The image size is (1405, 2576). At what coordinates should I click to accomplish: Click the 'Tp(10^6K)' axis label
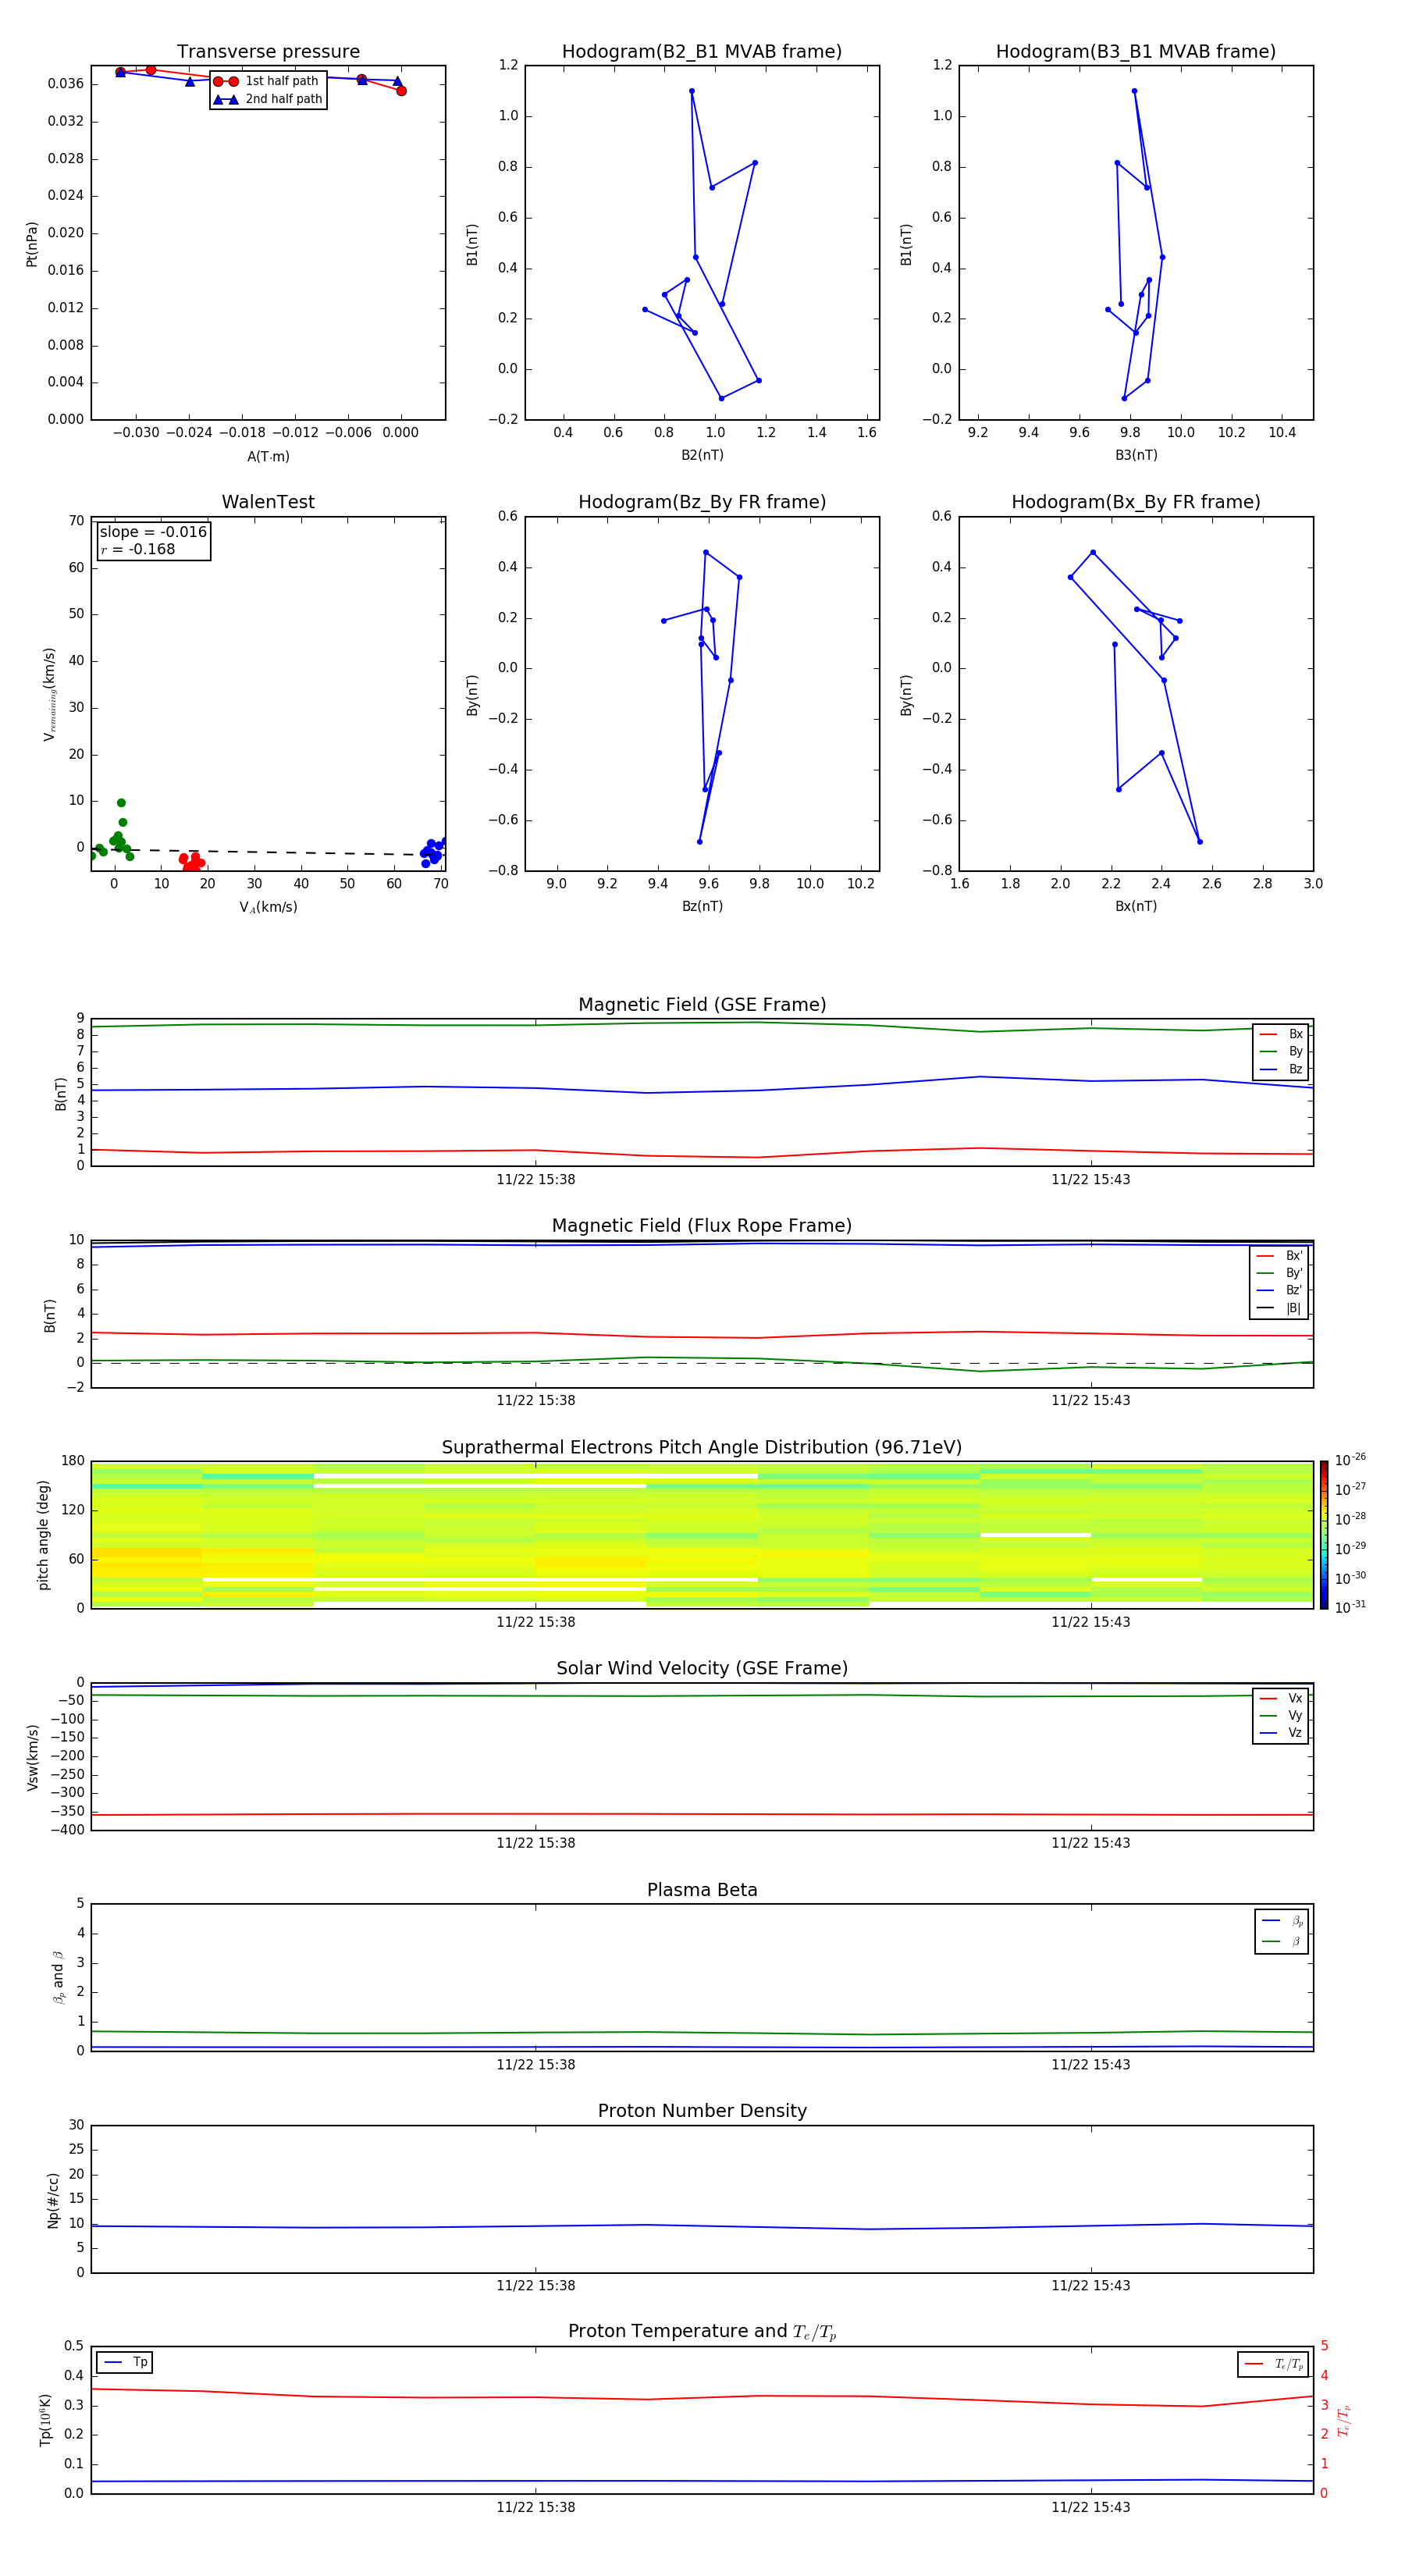point(45,2420)
